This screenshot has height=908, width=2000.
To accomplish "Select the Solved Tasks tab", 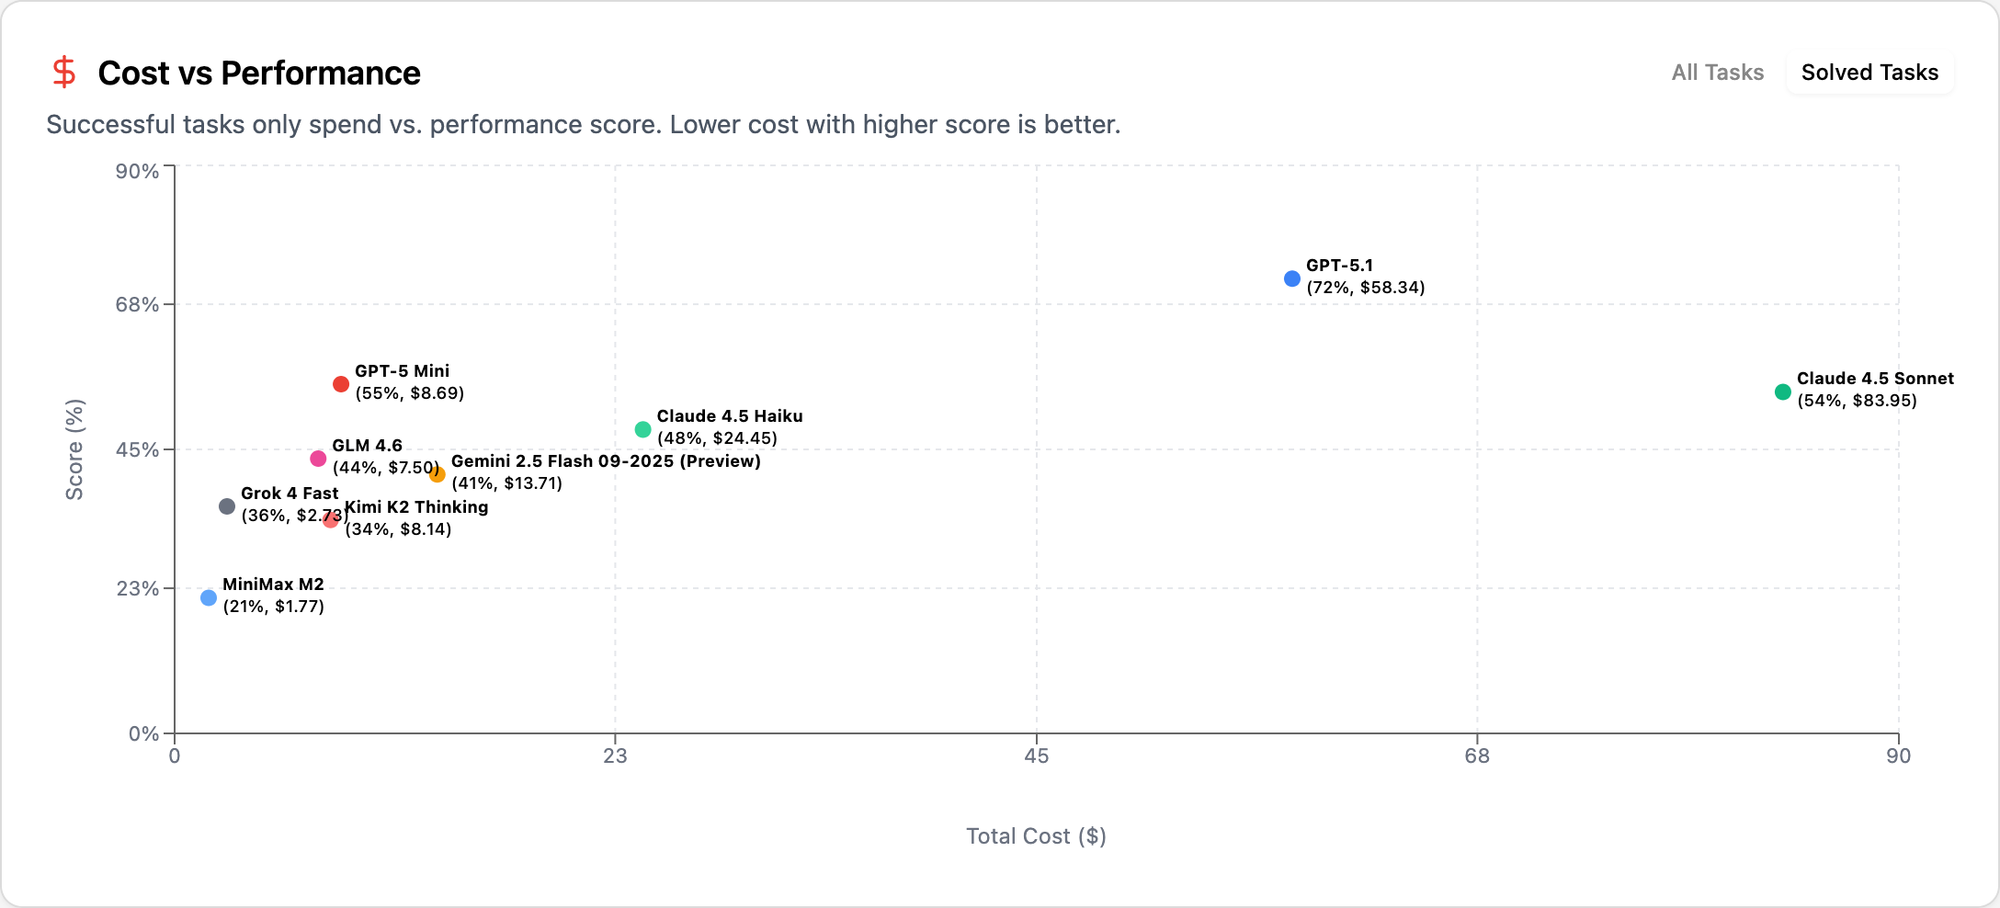I will point(1869,73).
